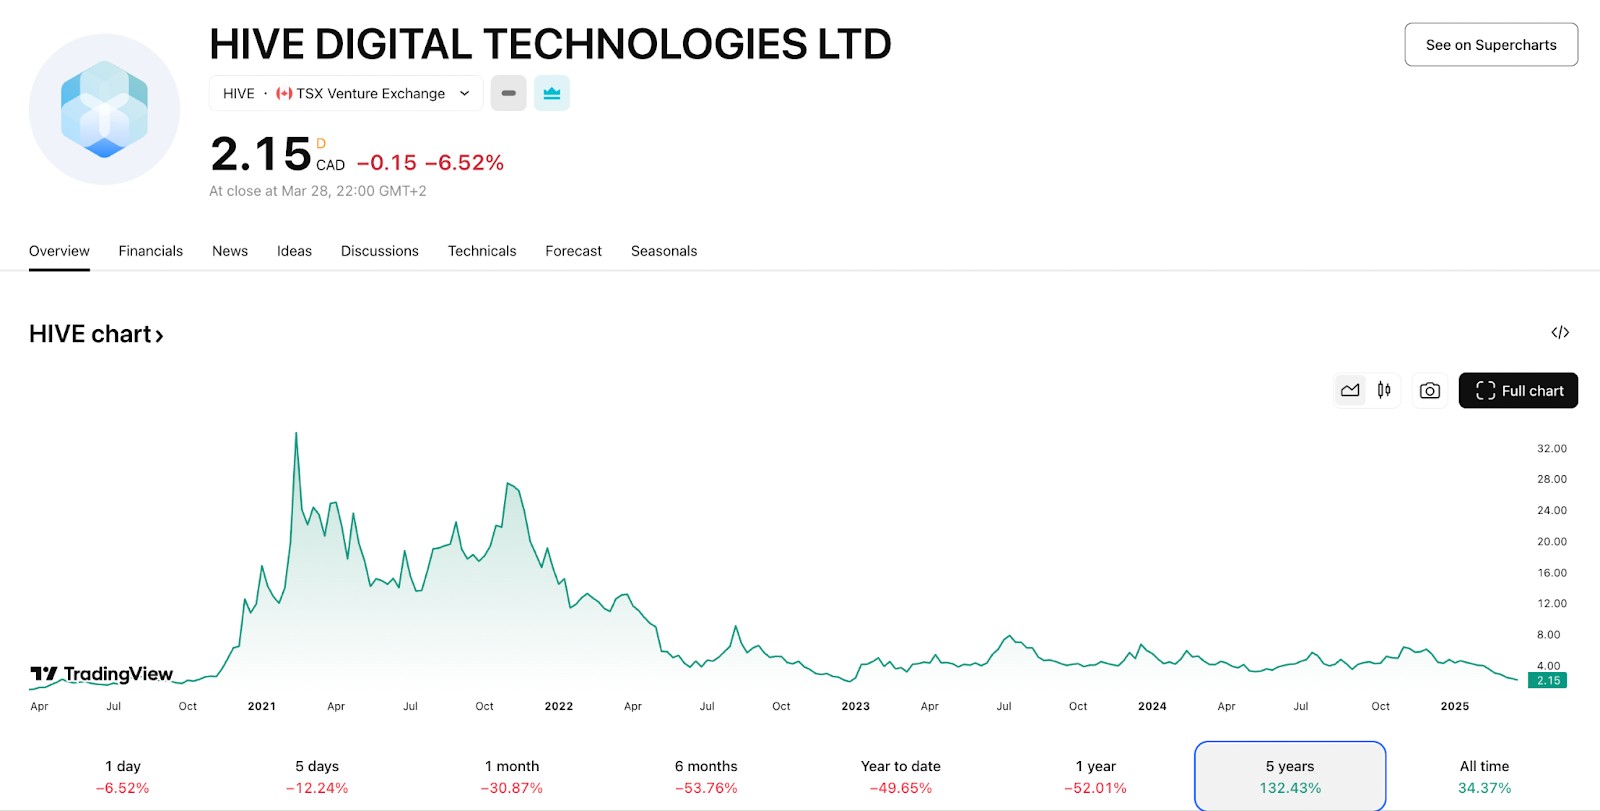Open the embed code icon
Viewport: 1600px width, 811px height.
tap(1560, 332)
